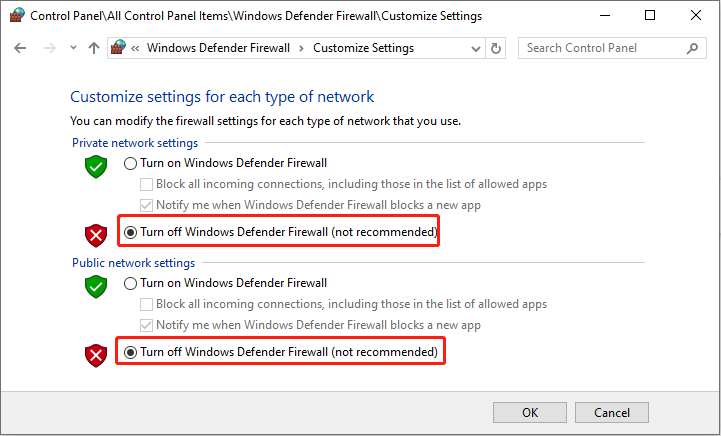721x436 pixels.
Task: Turn on Windows Defender Firewall for private network
Action: pyautogui.click(x=130, y=163)
